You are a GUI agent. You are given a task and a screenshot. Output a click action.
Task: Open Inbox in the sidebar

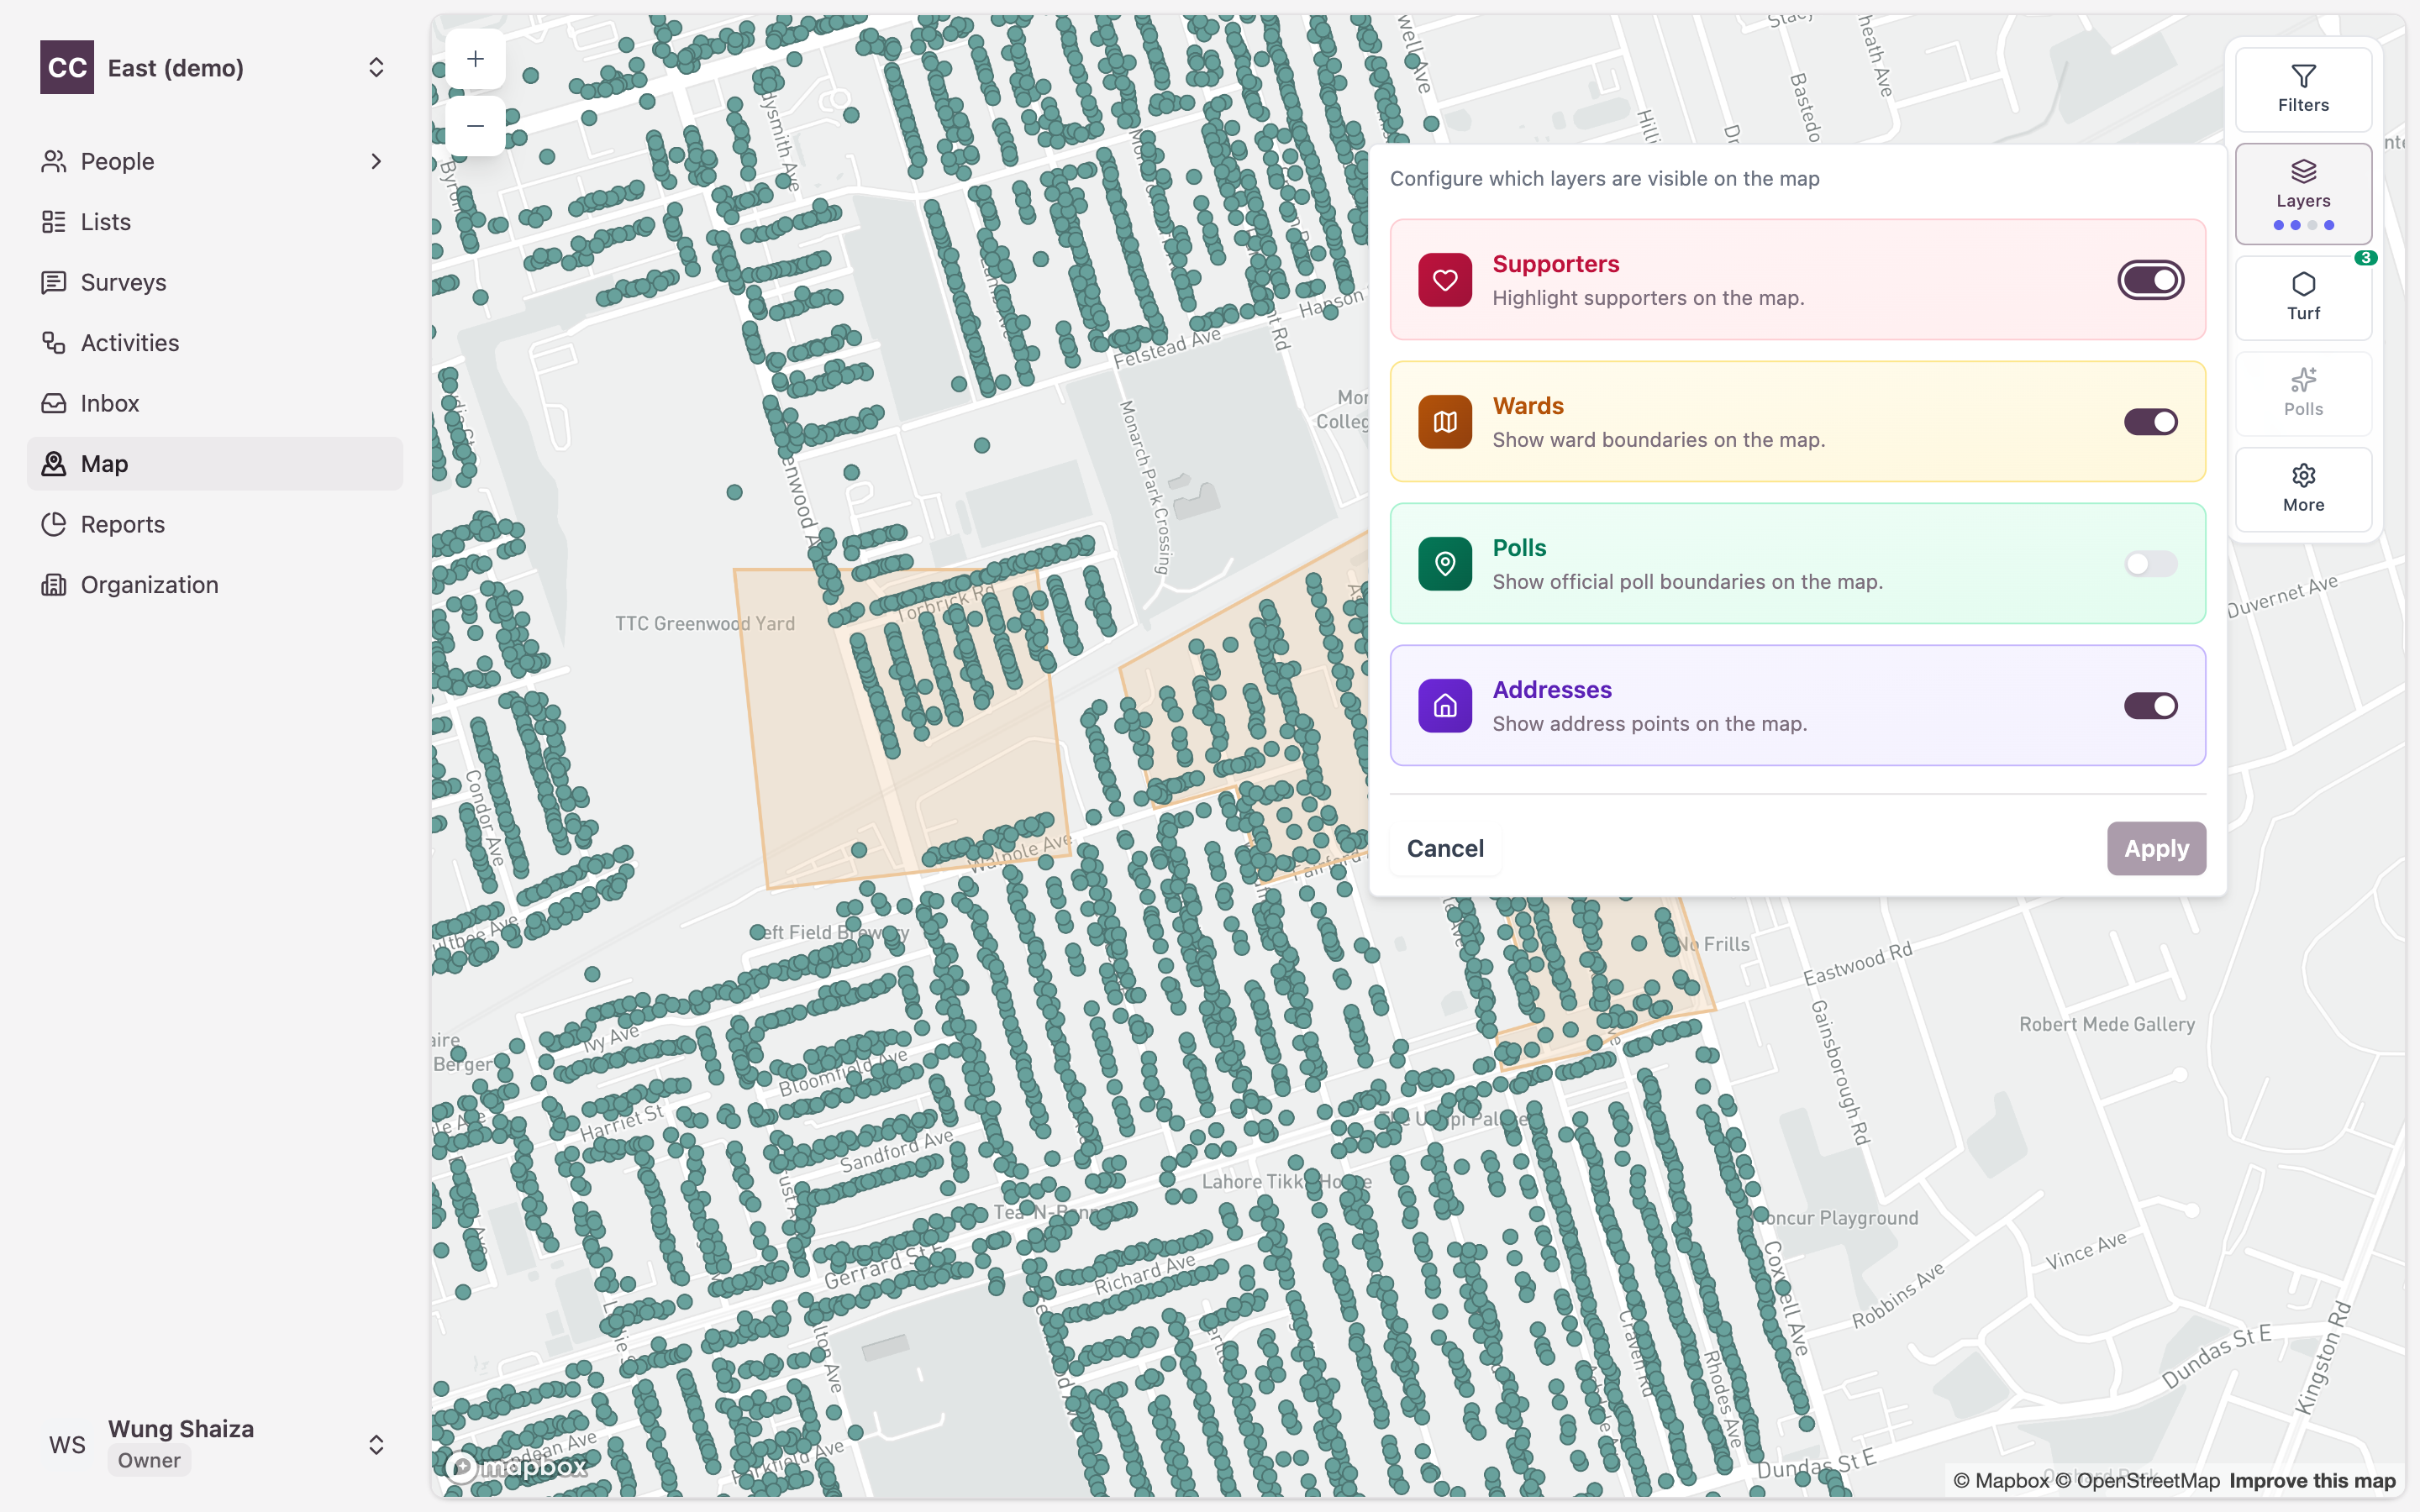[x=214, y=403]
